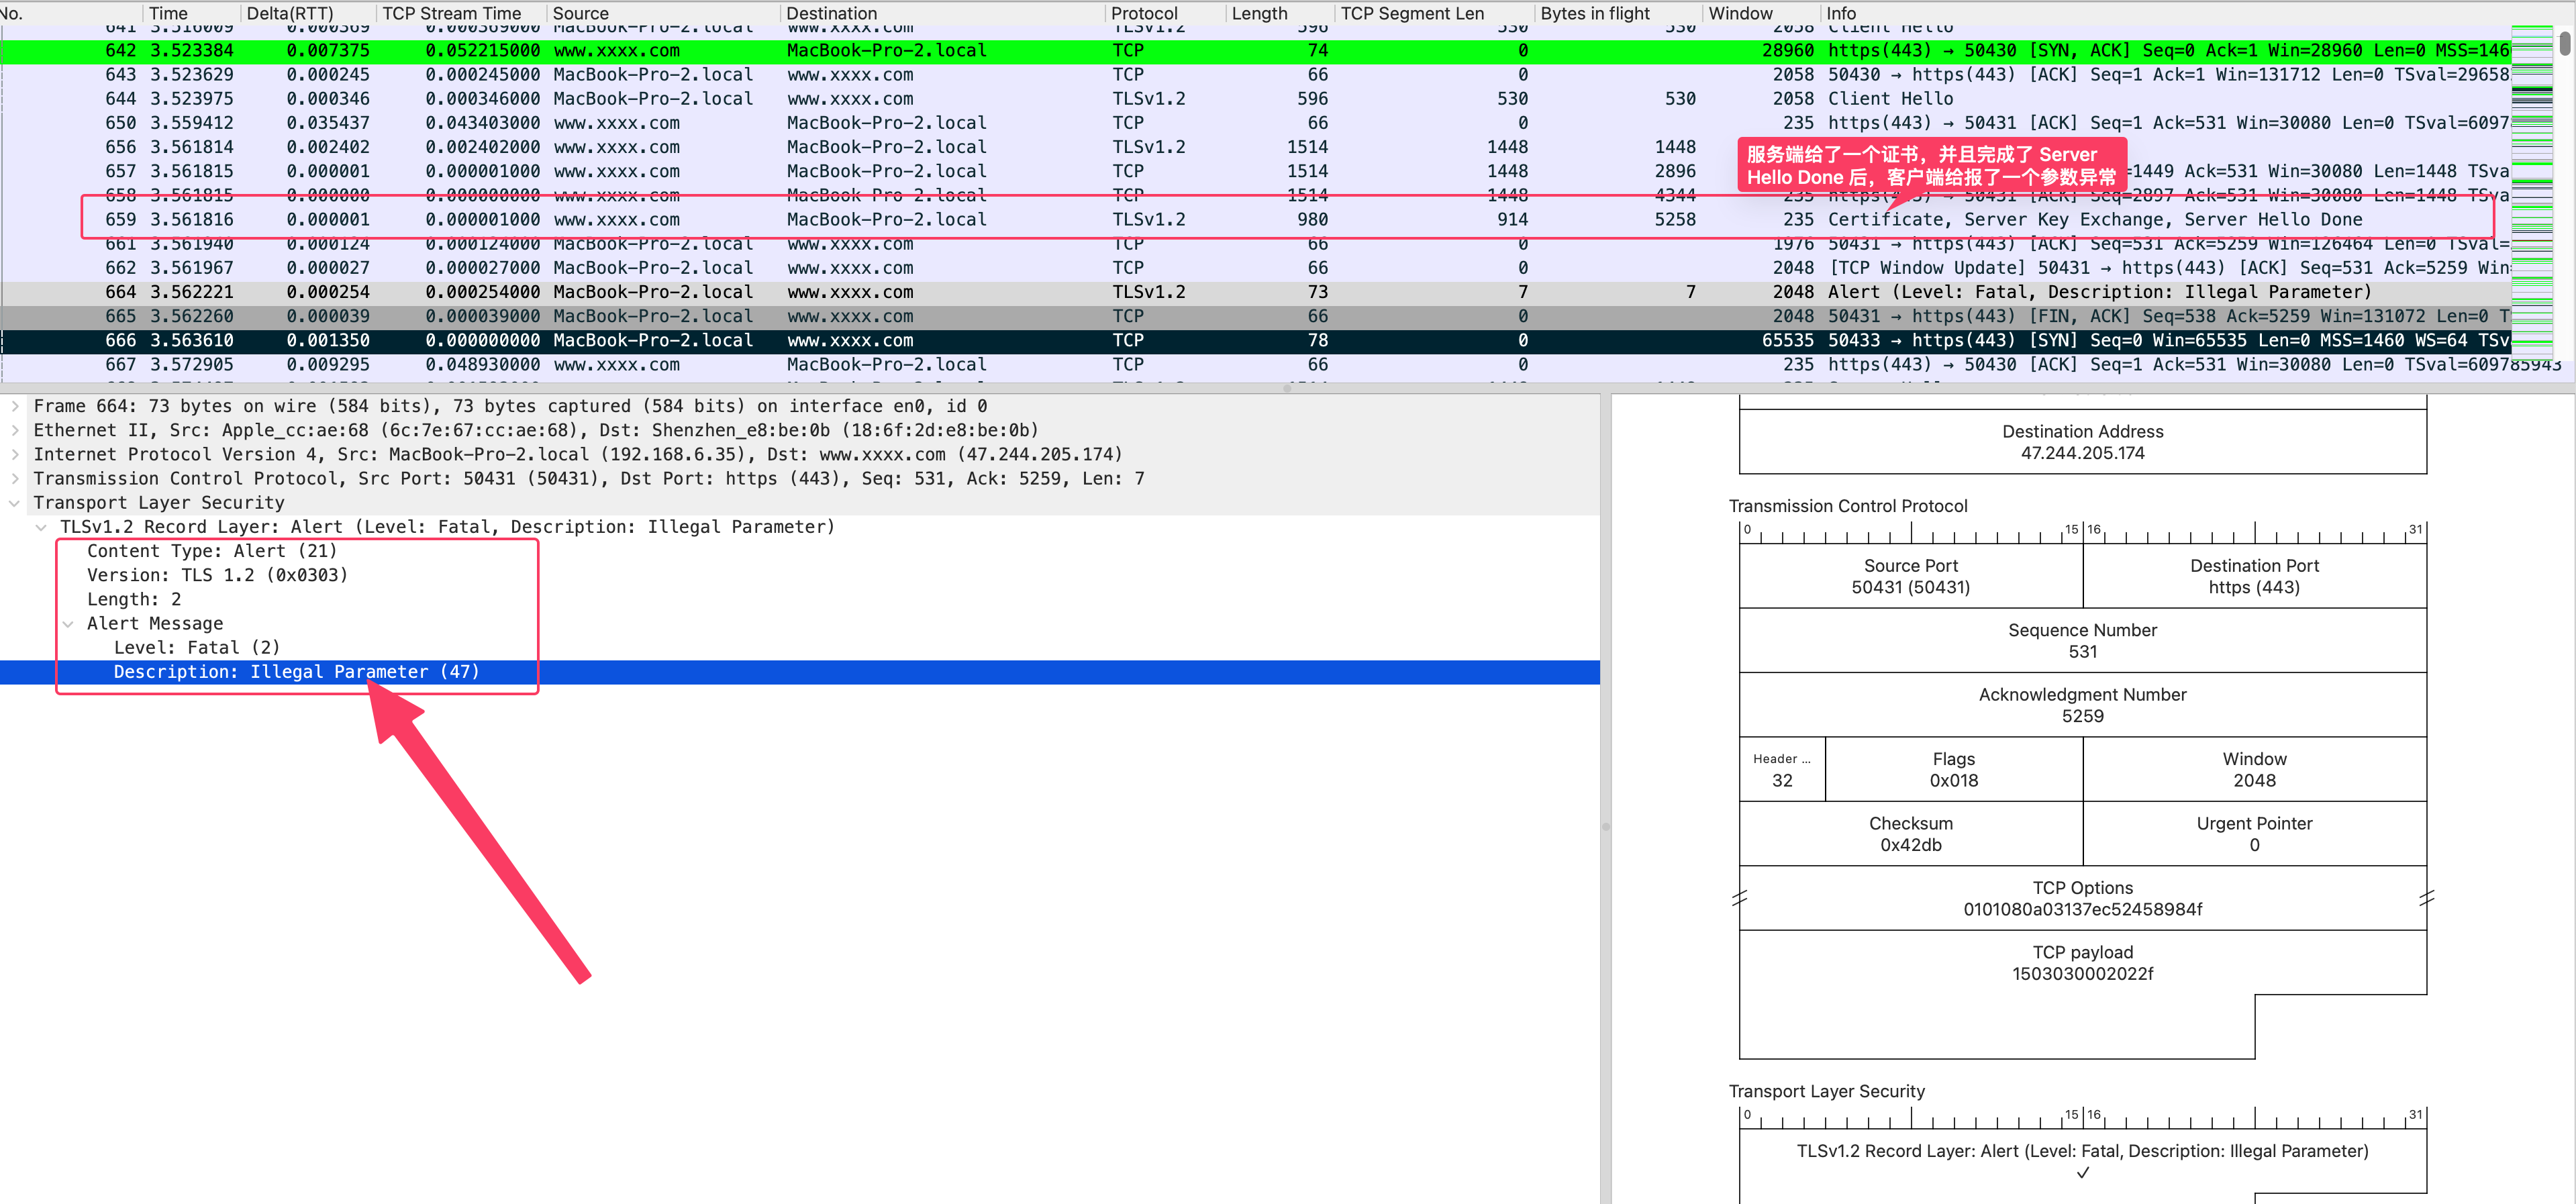Expand the Ethernet II details row
Image resolution: width=2576 pixels, height=1204 pixels.
coord(15,430)
